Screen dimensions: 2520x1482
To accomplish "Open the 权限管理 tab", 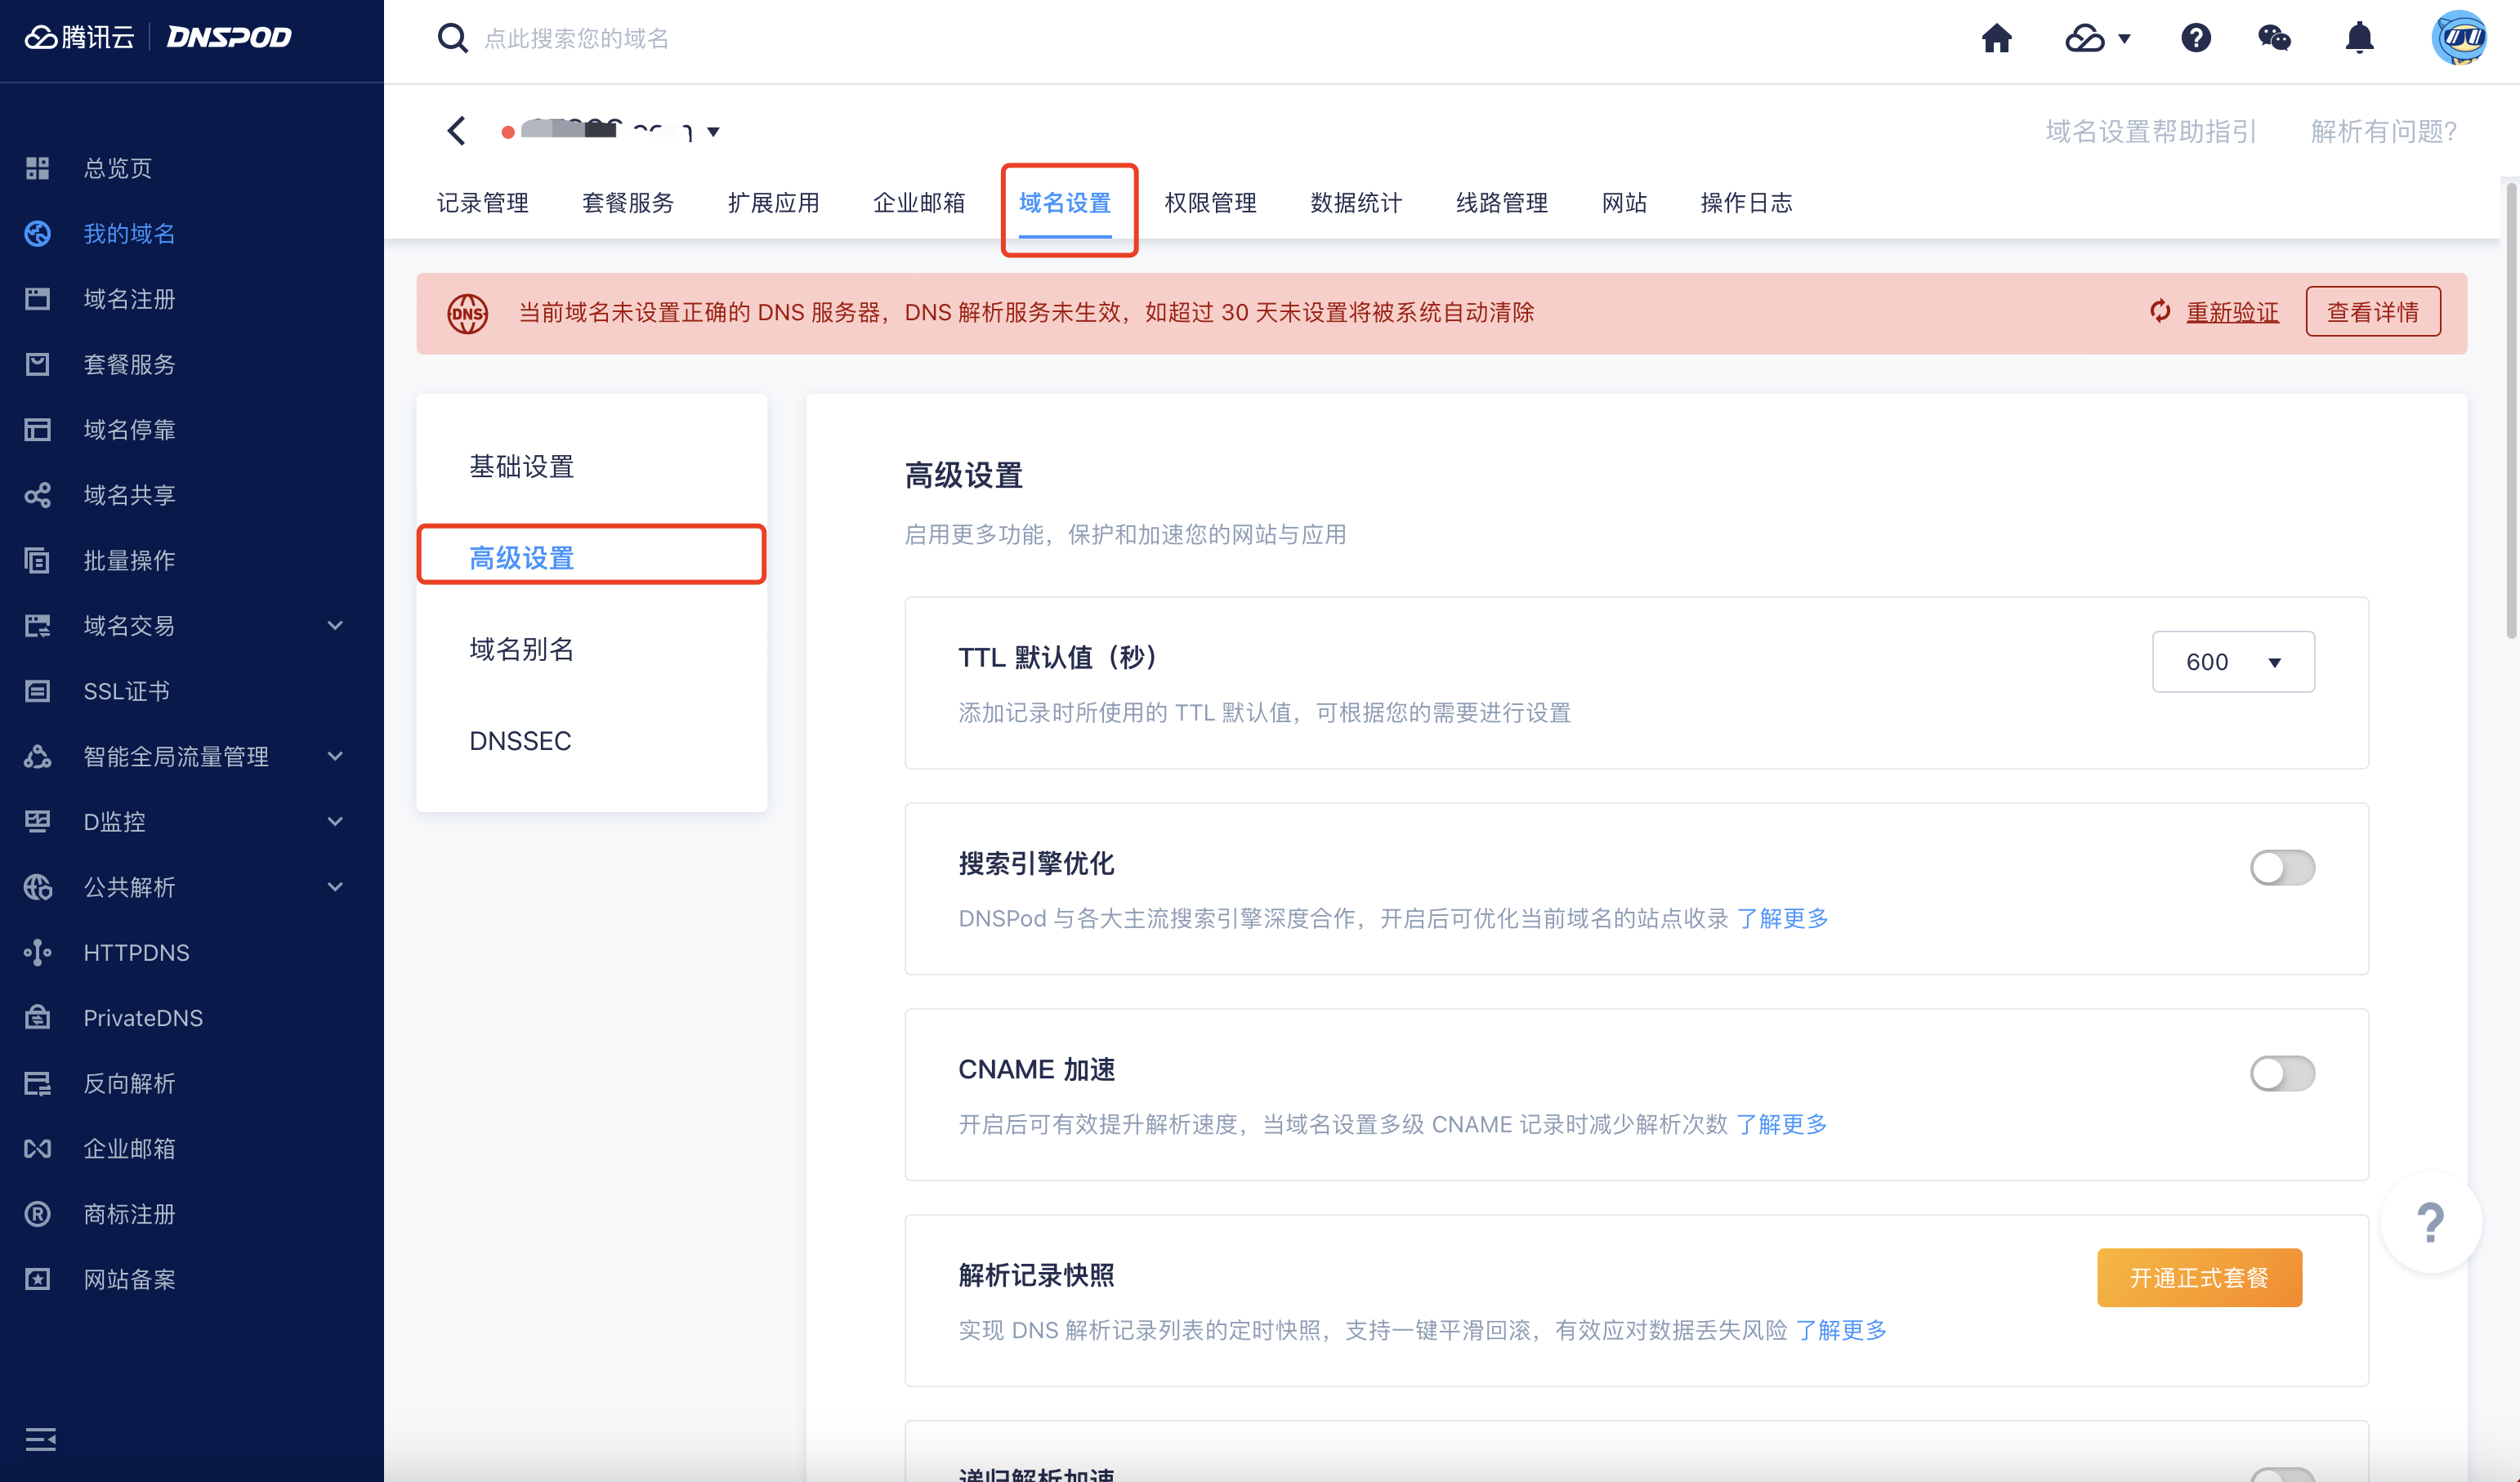I will tap(1211, 203).
